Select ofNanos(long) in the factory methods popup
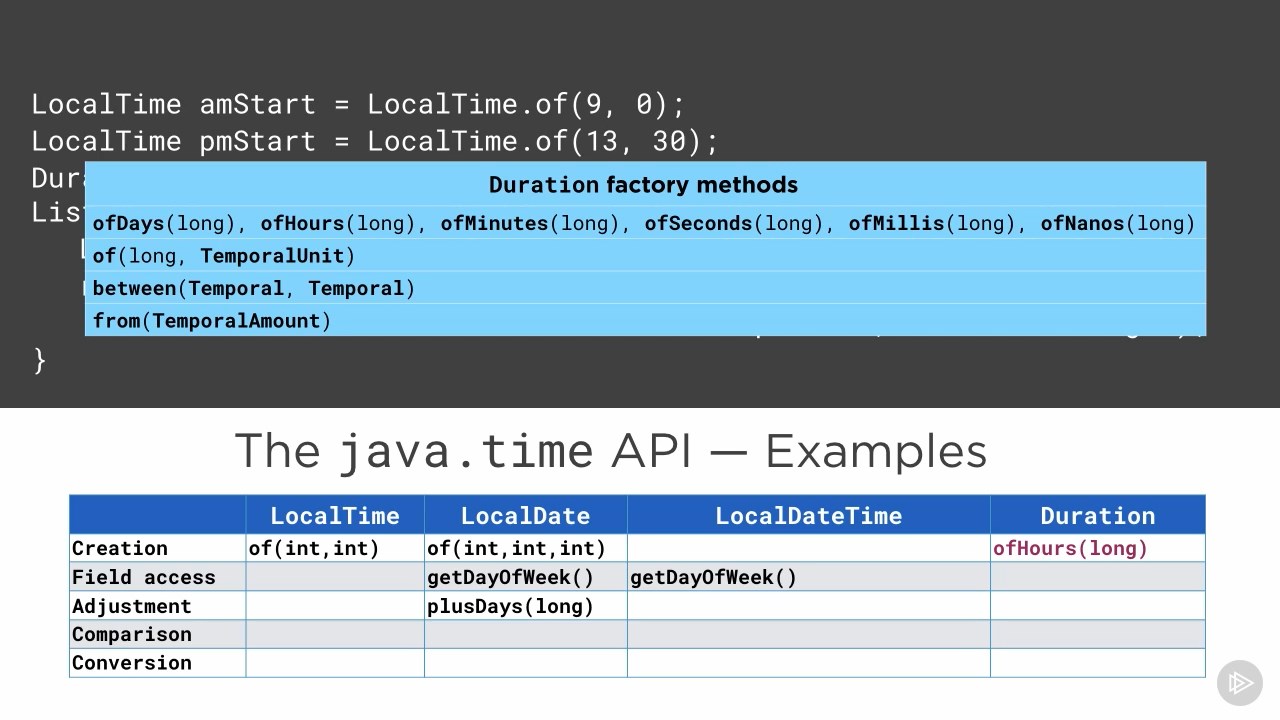The height and width of the screenshot is (720, 1280). 1118,224
